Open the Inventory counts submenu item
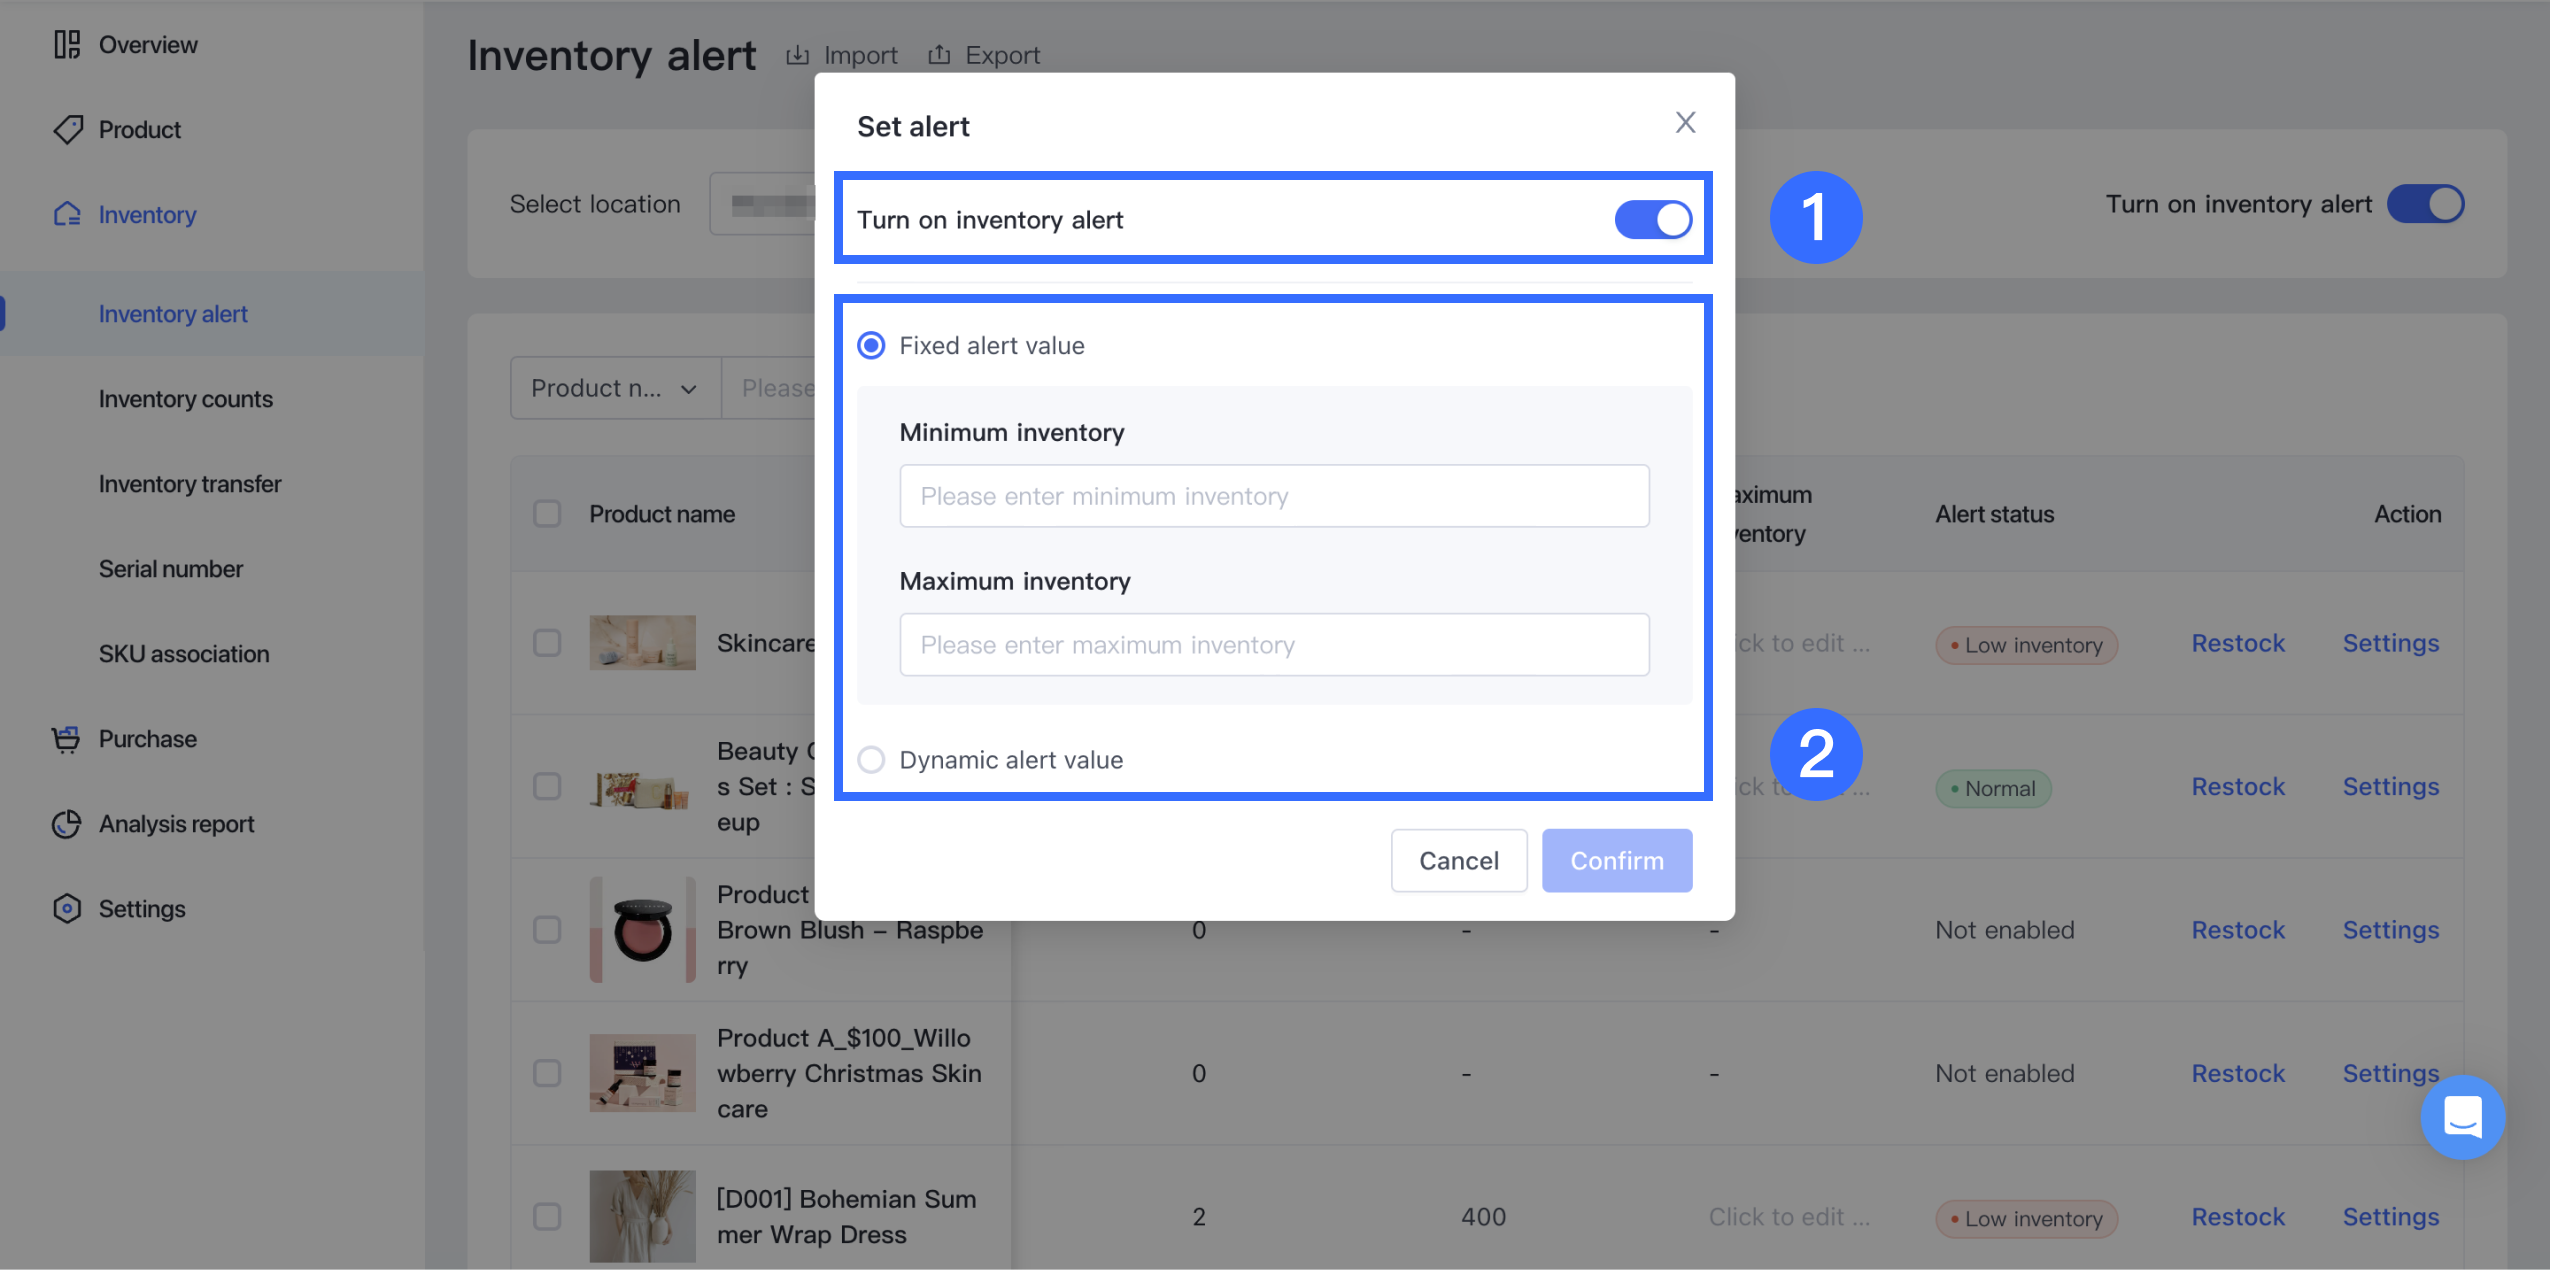The height and width of the screenshot is (1270, 2550). 185,399
